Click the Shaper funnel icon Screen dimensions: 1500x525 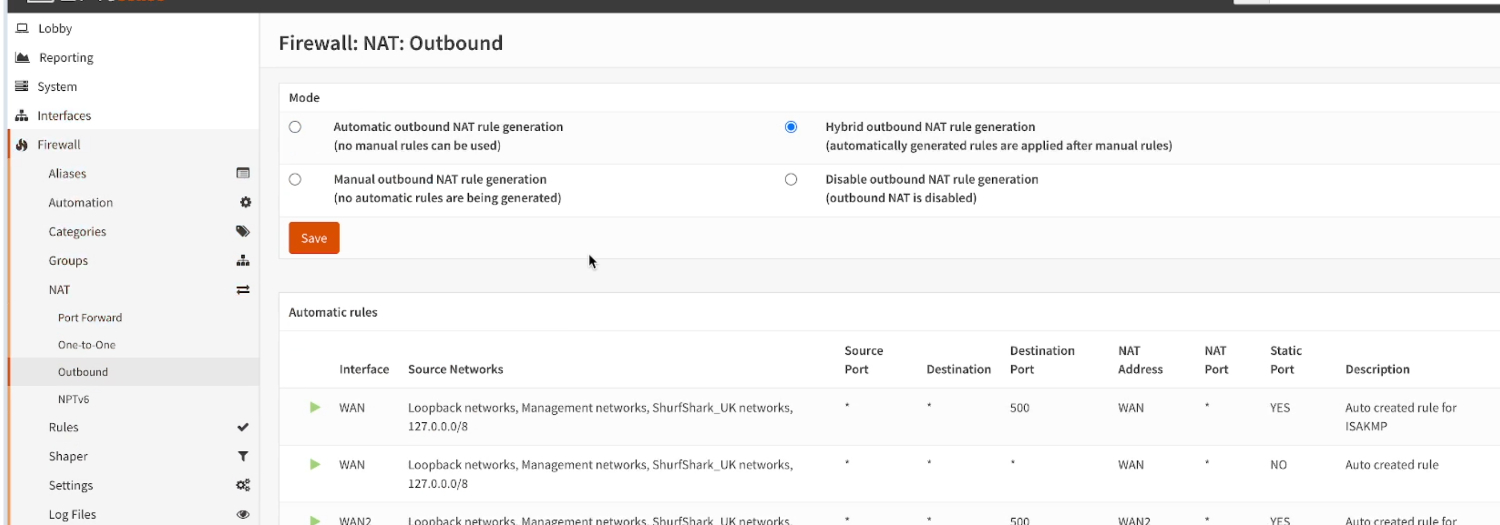click(243, 457)
